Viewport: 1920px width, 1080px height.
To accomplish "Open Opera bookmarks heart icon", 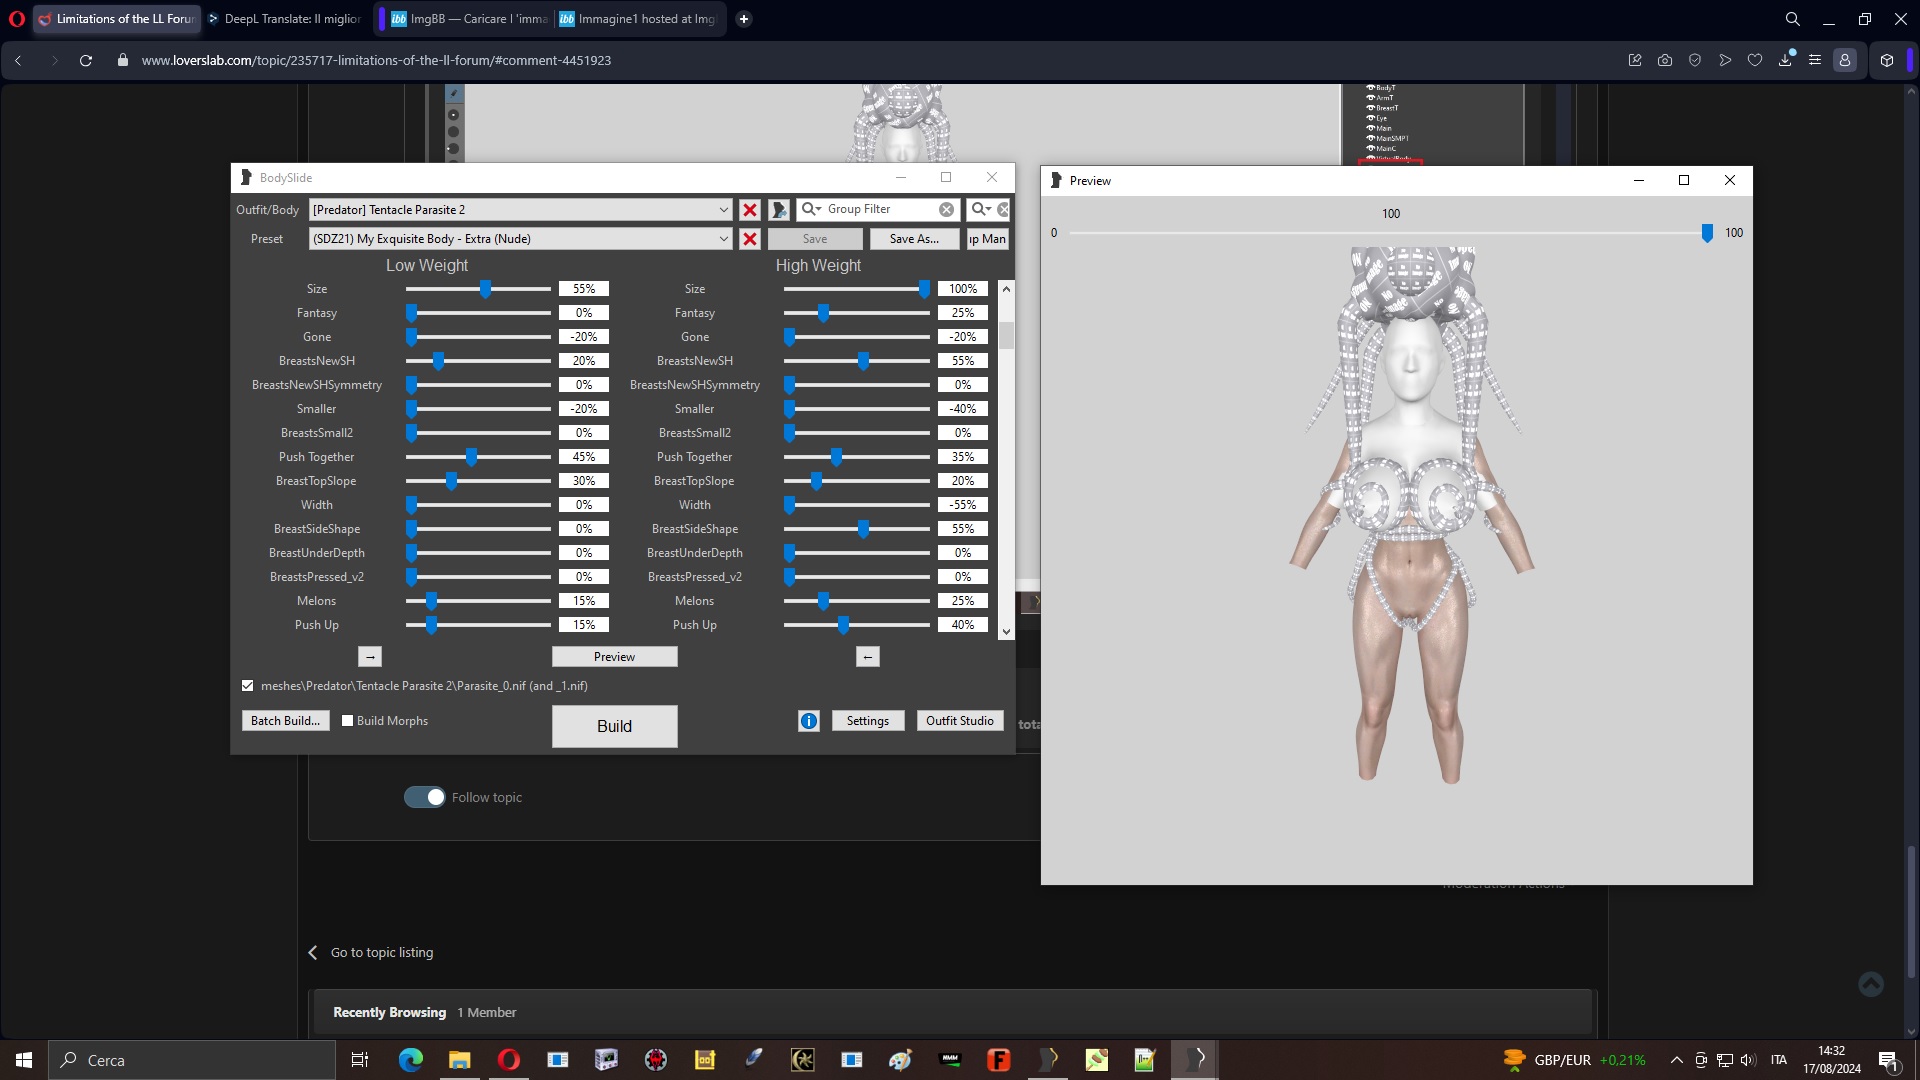I will pos(1755,60).
